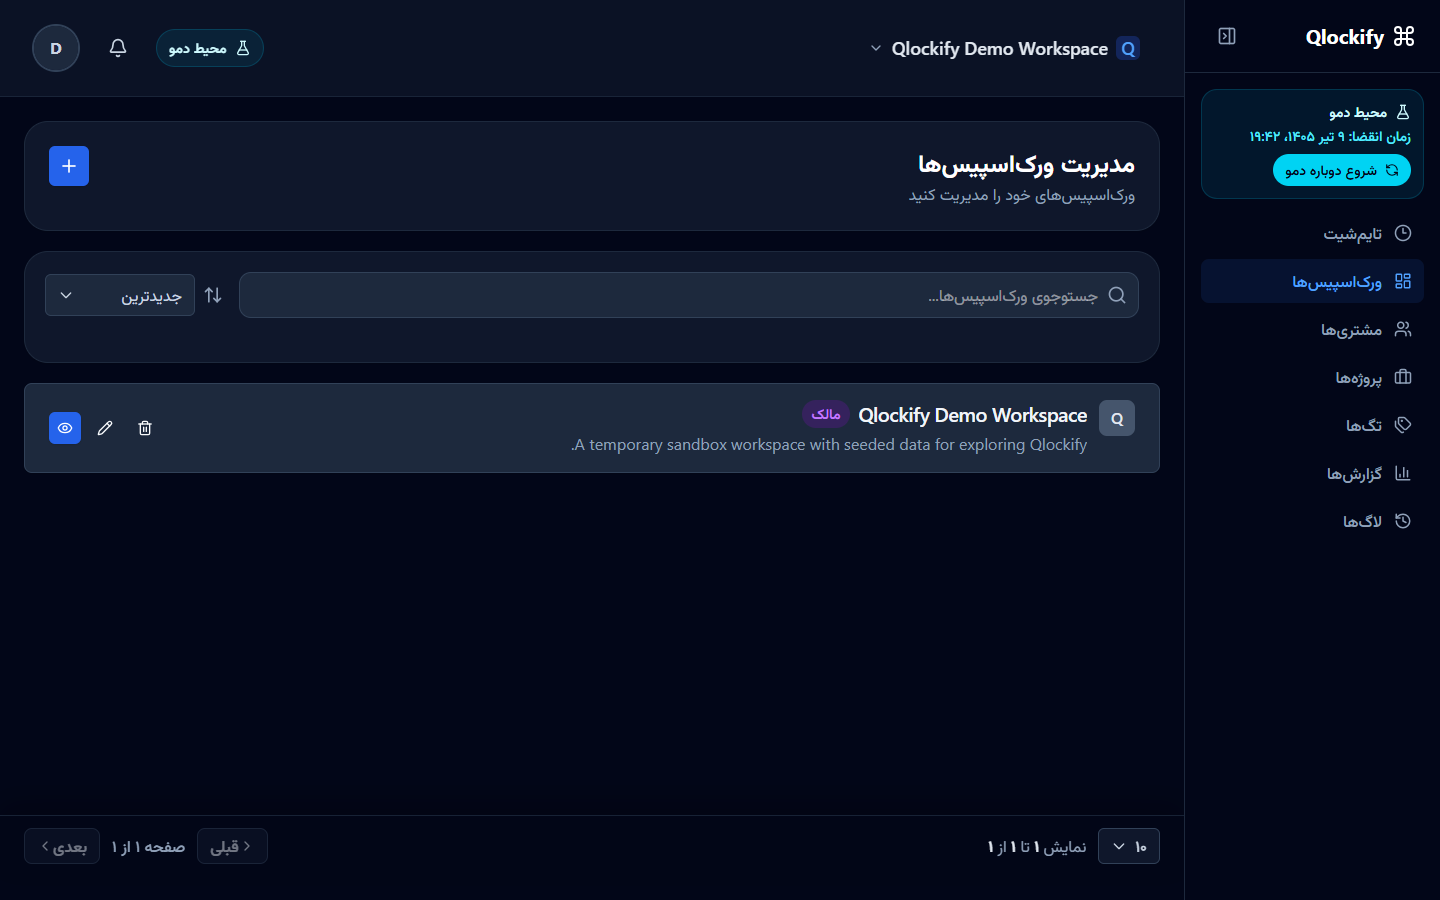
Task: Click the Qlockify logo
Action: pos(1360,37)
